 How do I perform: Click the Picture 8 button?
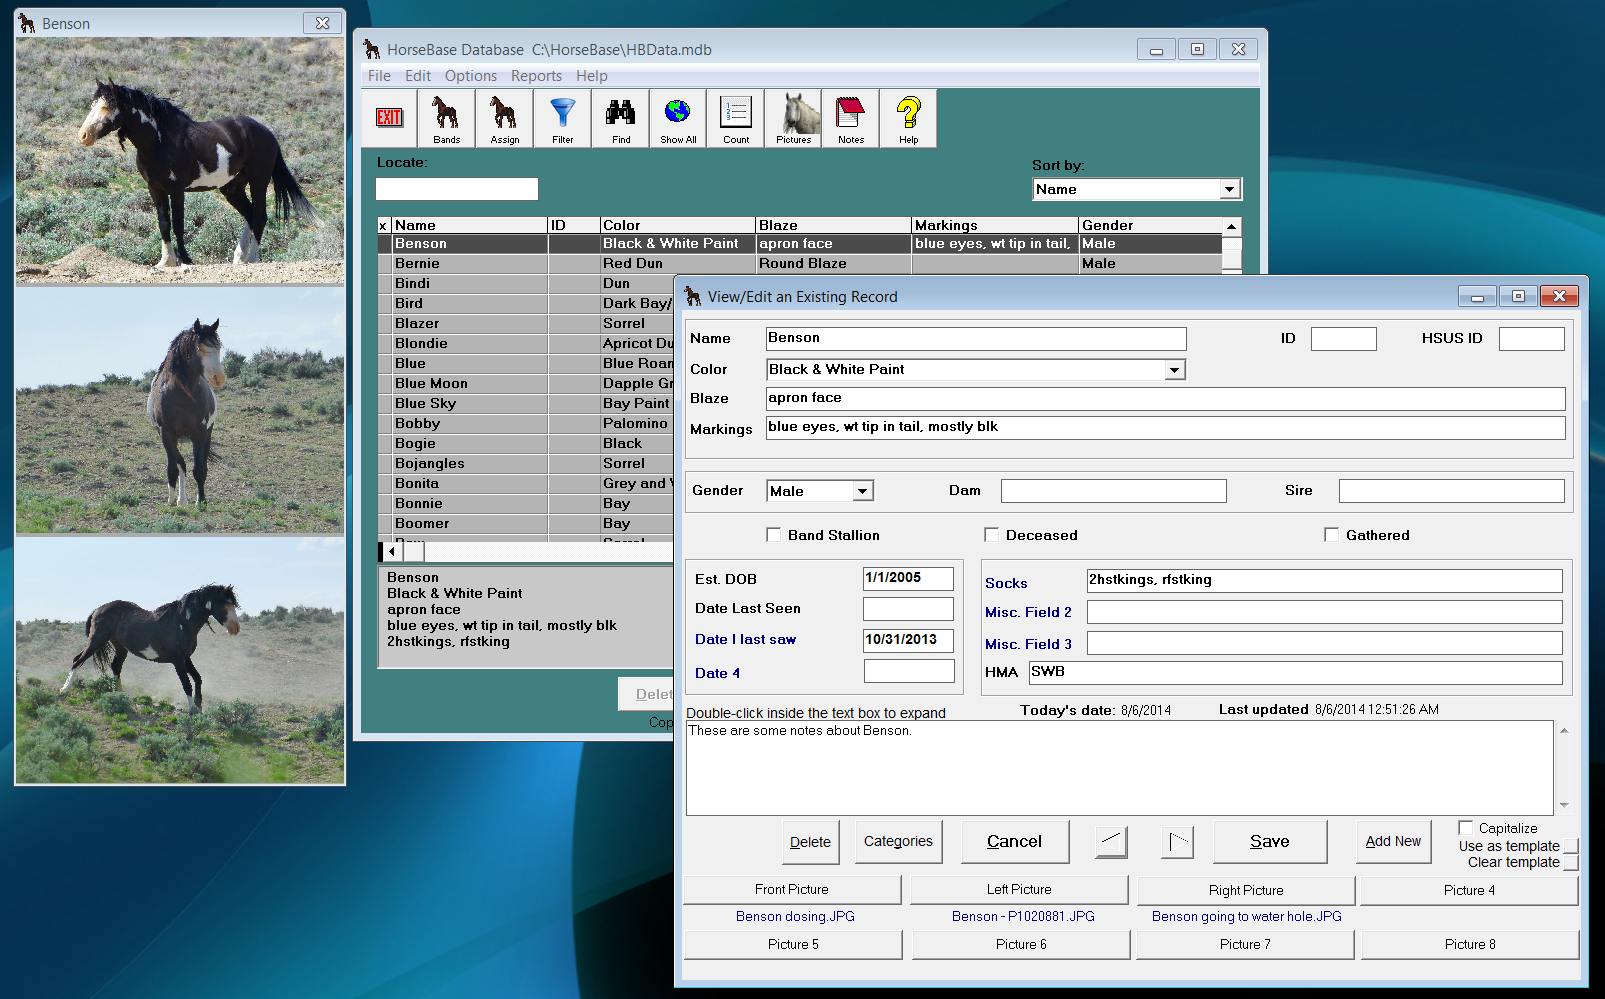(1470, 944)
